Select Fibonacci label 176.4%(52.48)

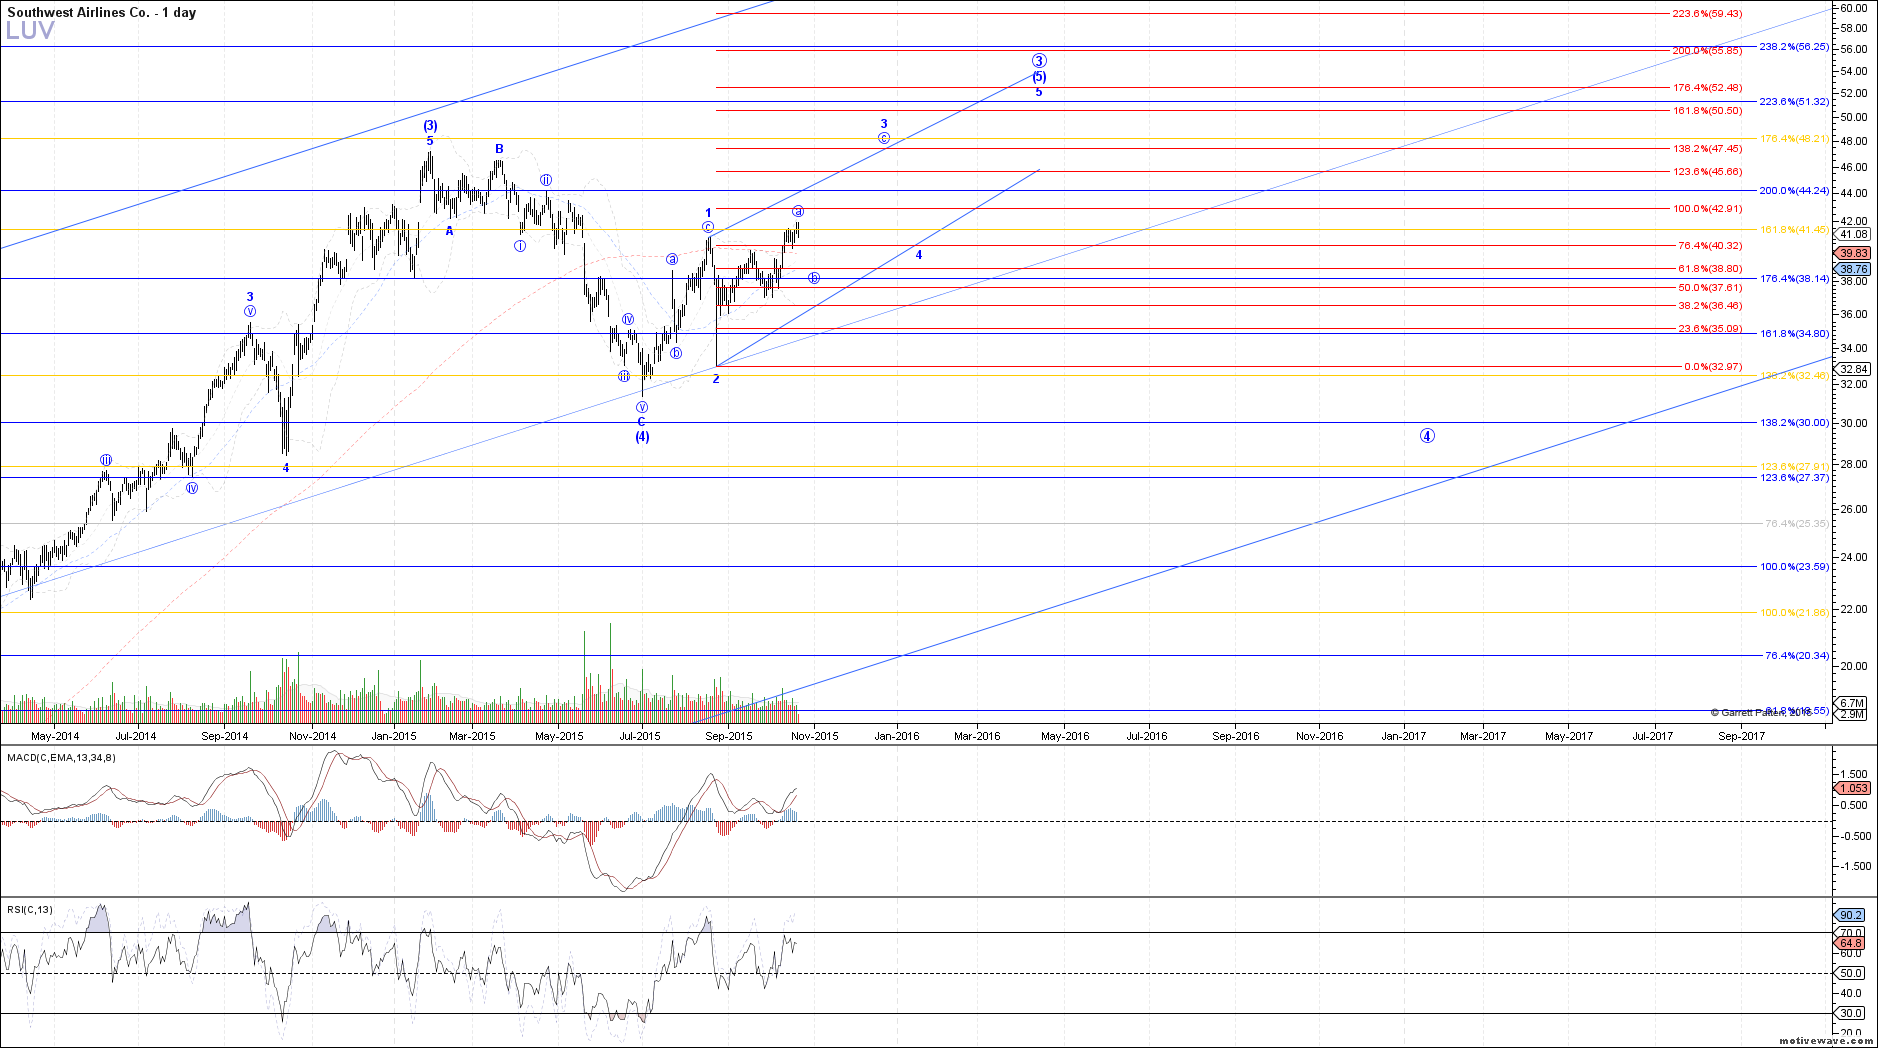1707,88
